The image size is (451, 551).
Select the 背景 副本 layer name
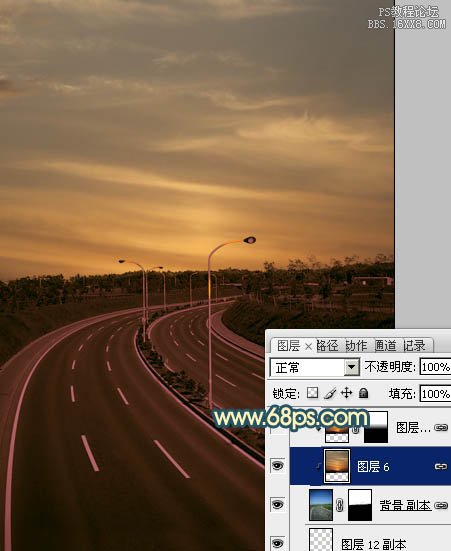click(x=405, y=505)
